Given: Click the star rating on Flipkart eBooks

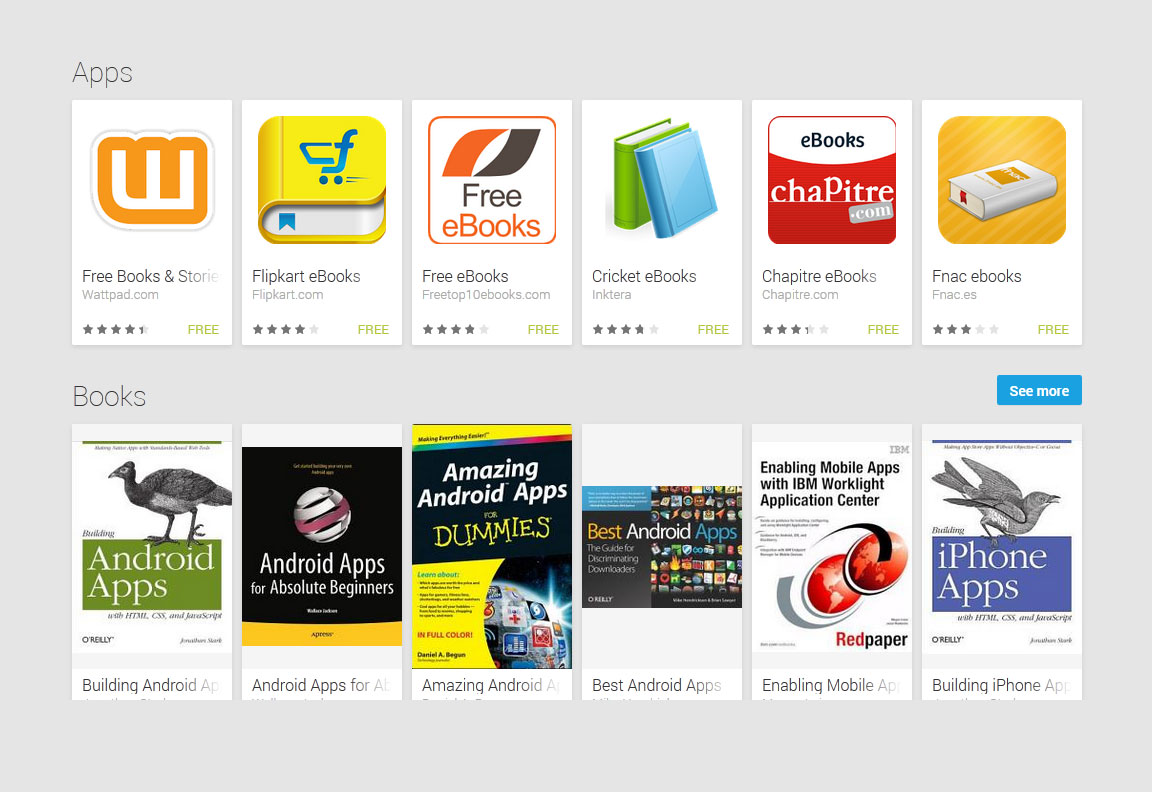Looking at the screenshot, I should coord(286,329).
